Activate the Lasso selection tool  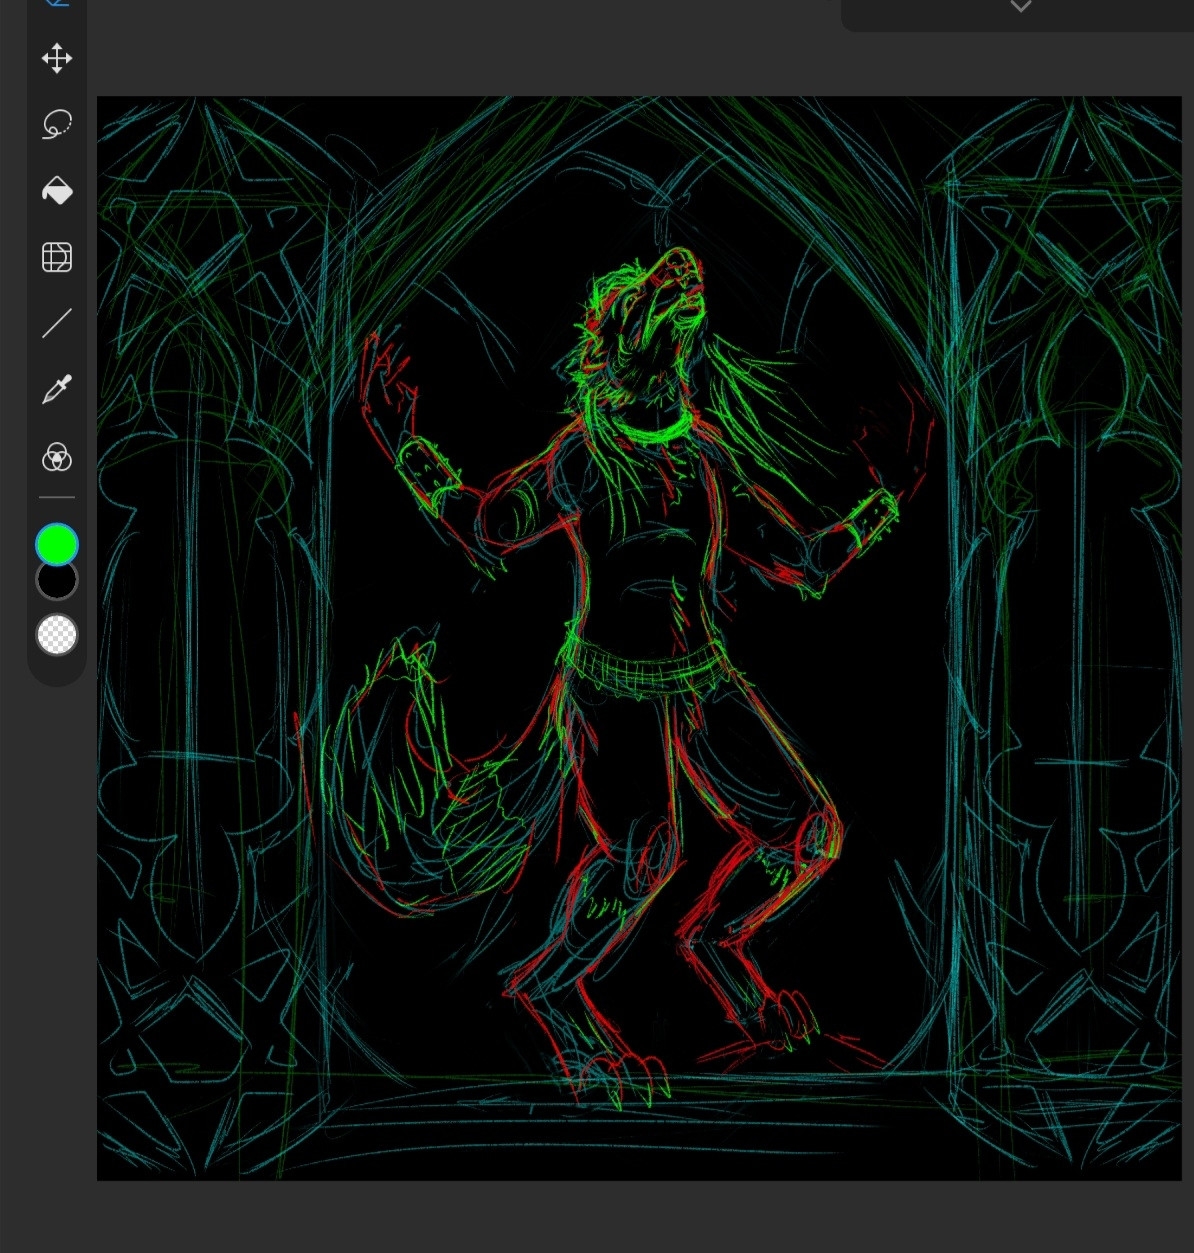(x=57, y=124)
